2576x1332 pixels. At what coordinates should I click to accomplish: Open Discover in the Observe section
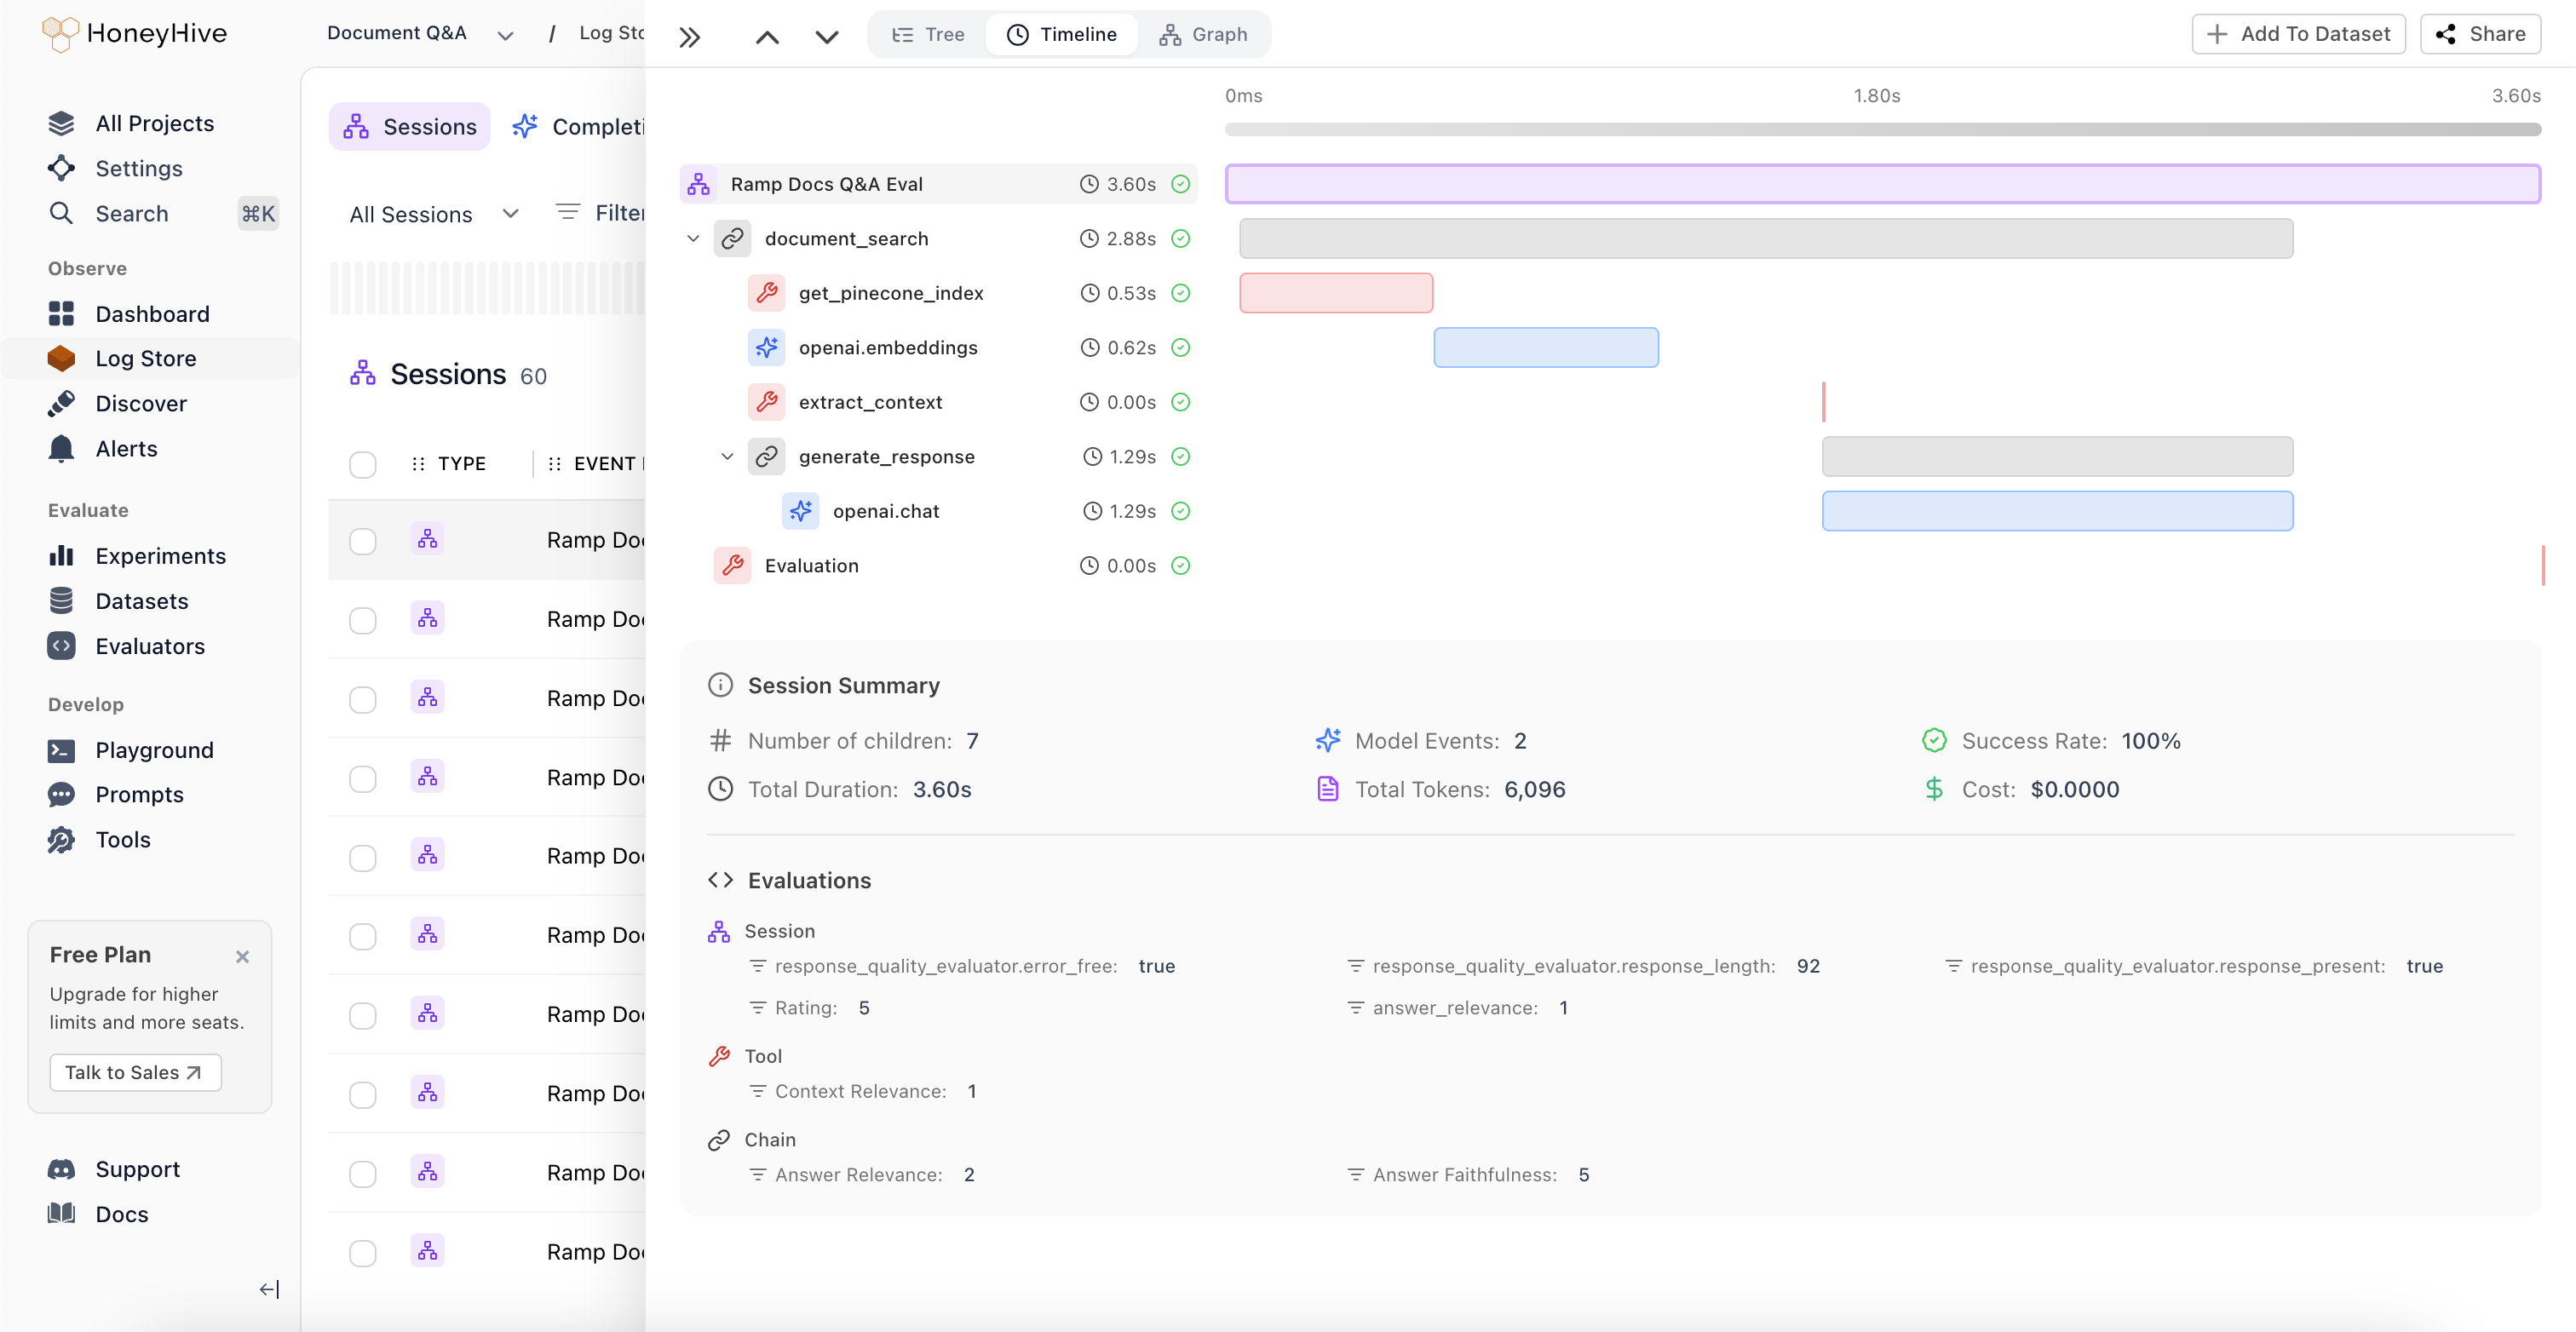pos(141,403)
